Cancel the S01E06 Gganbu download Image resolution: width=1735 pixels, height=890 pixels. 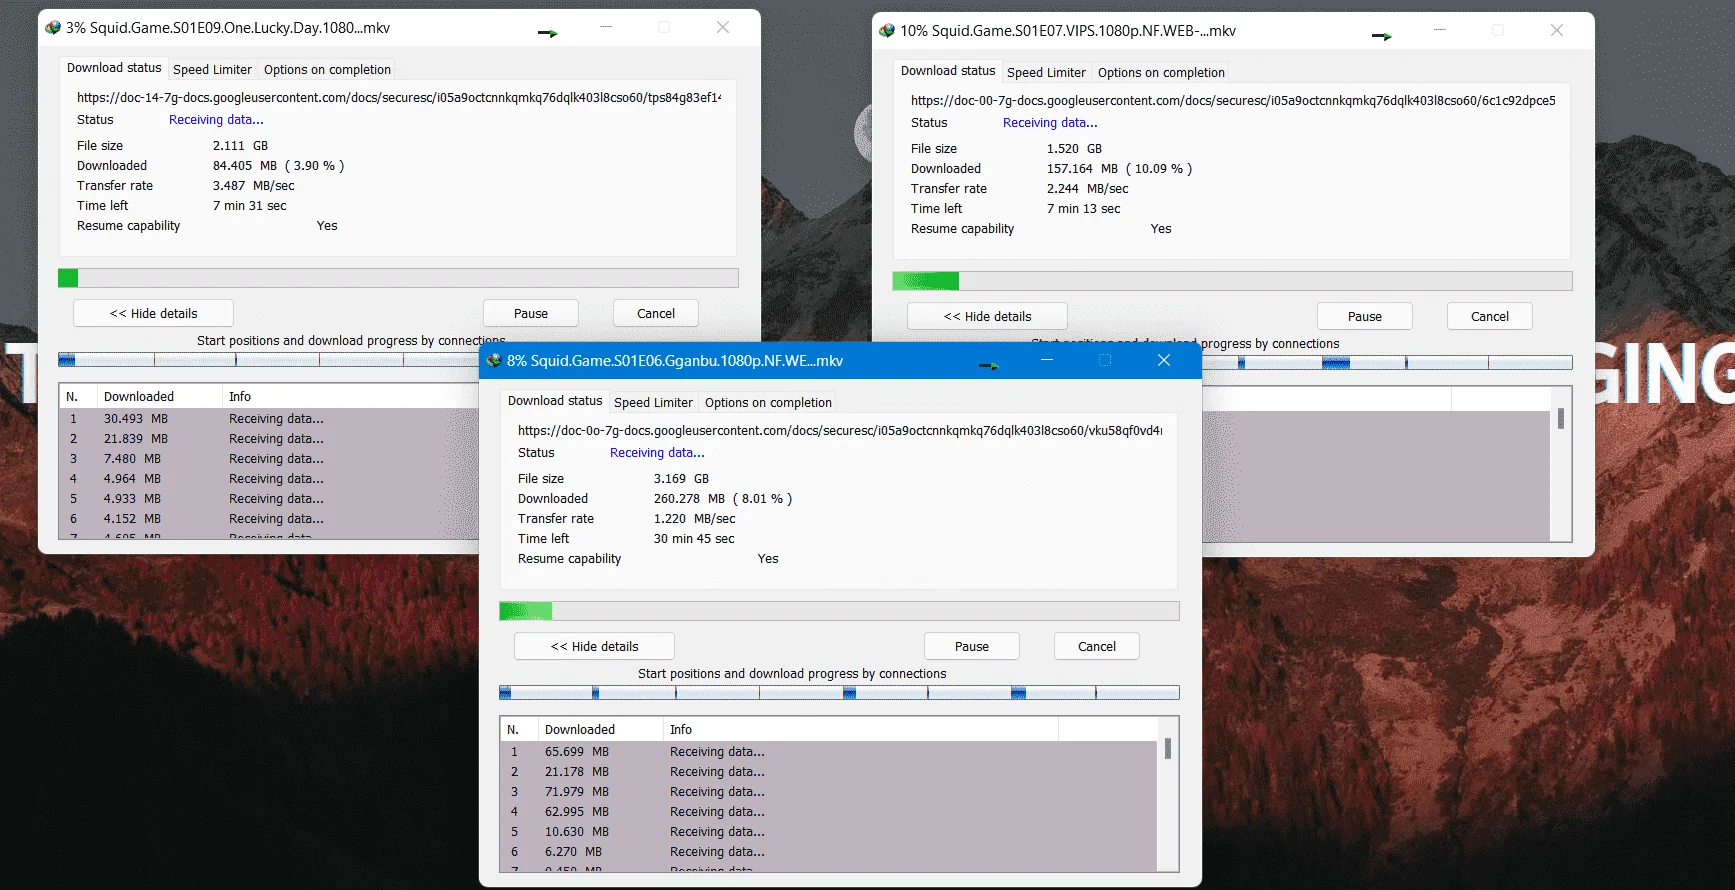1097,646
